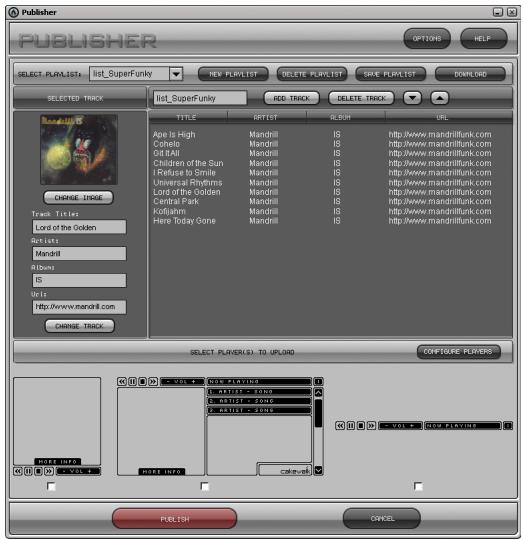Select the track 'Universal Rhythms'
The height and width of the screenshot is (540, 523).
pos(188,182)
